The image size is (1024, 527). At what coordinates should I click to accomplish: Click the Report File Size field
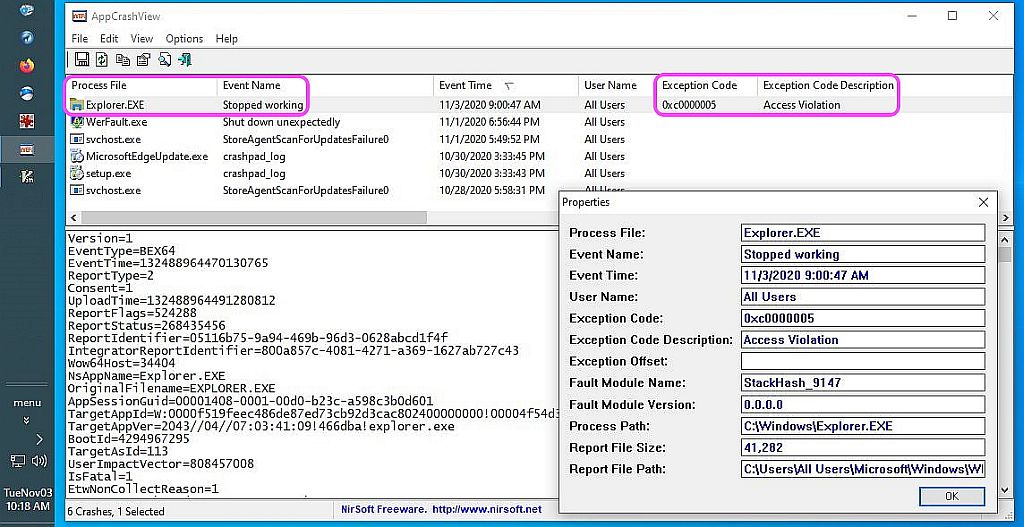pyautogui.click(x=863, y=447)
